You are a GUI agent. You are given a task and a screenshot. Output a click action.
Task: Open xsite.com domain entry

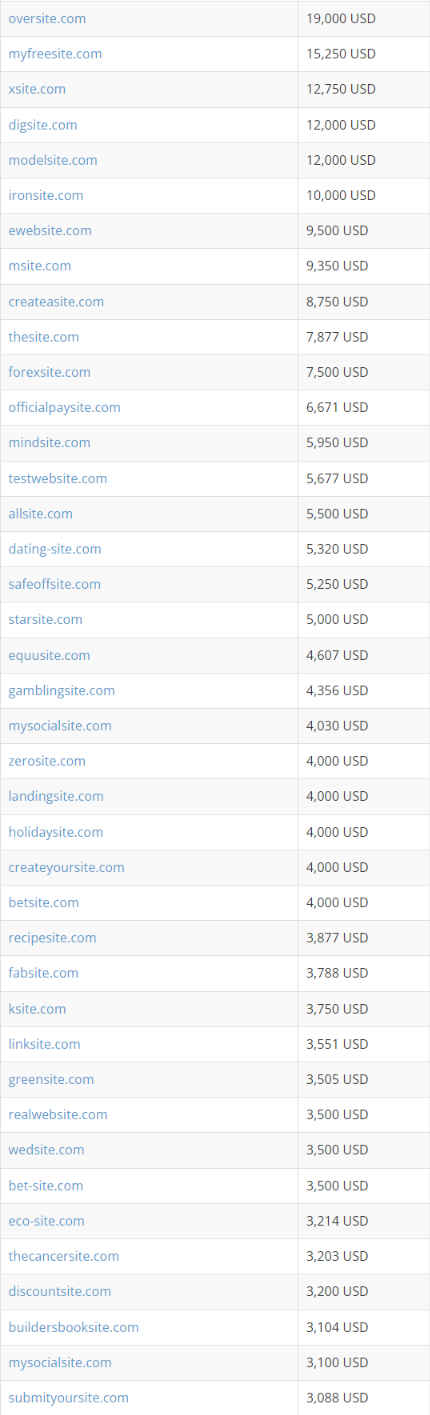(x=37, y=89)
